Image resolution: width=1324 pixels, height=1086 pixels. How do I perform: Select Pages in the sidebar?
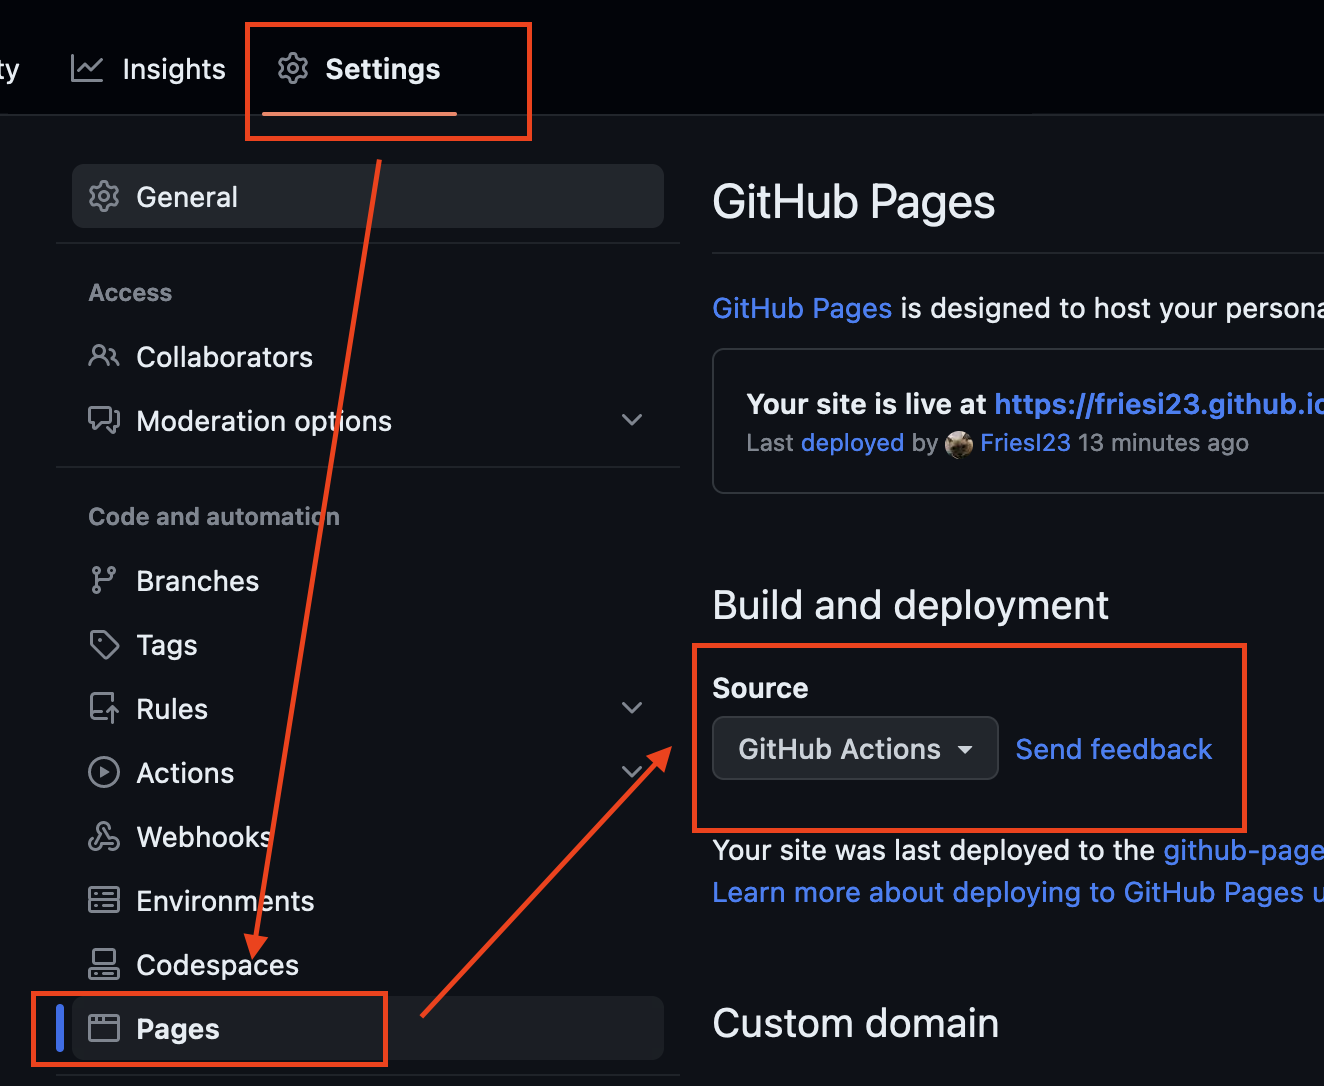[x=368, y=1028]
